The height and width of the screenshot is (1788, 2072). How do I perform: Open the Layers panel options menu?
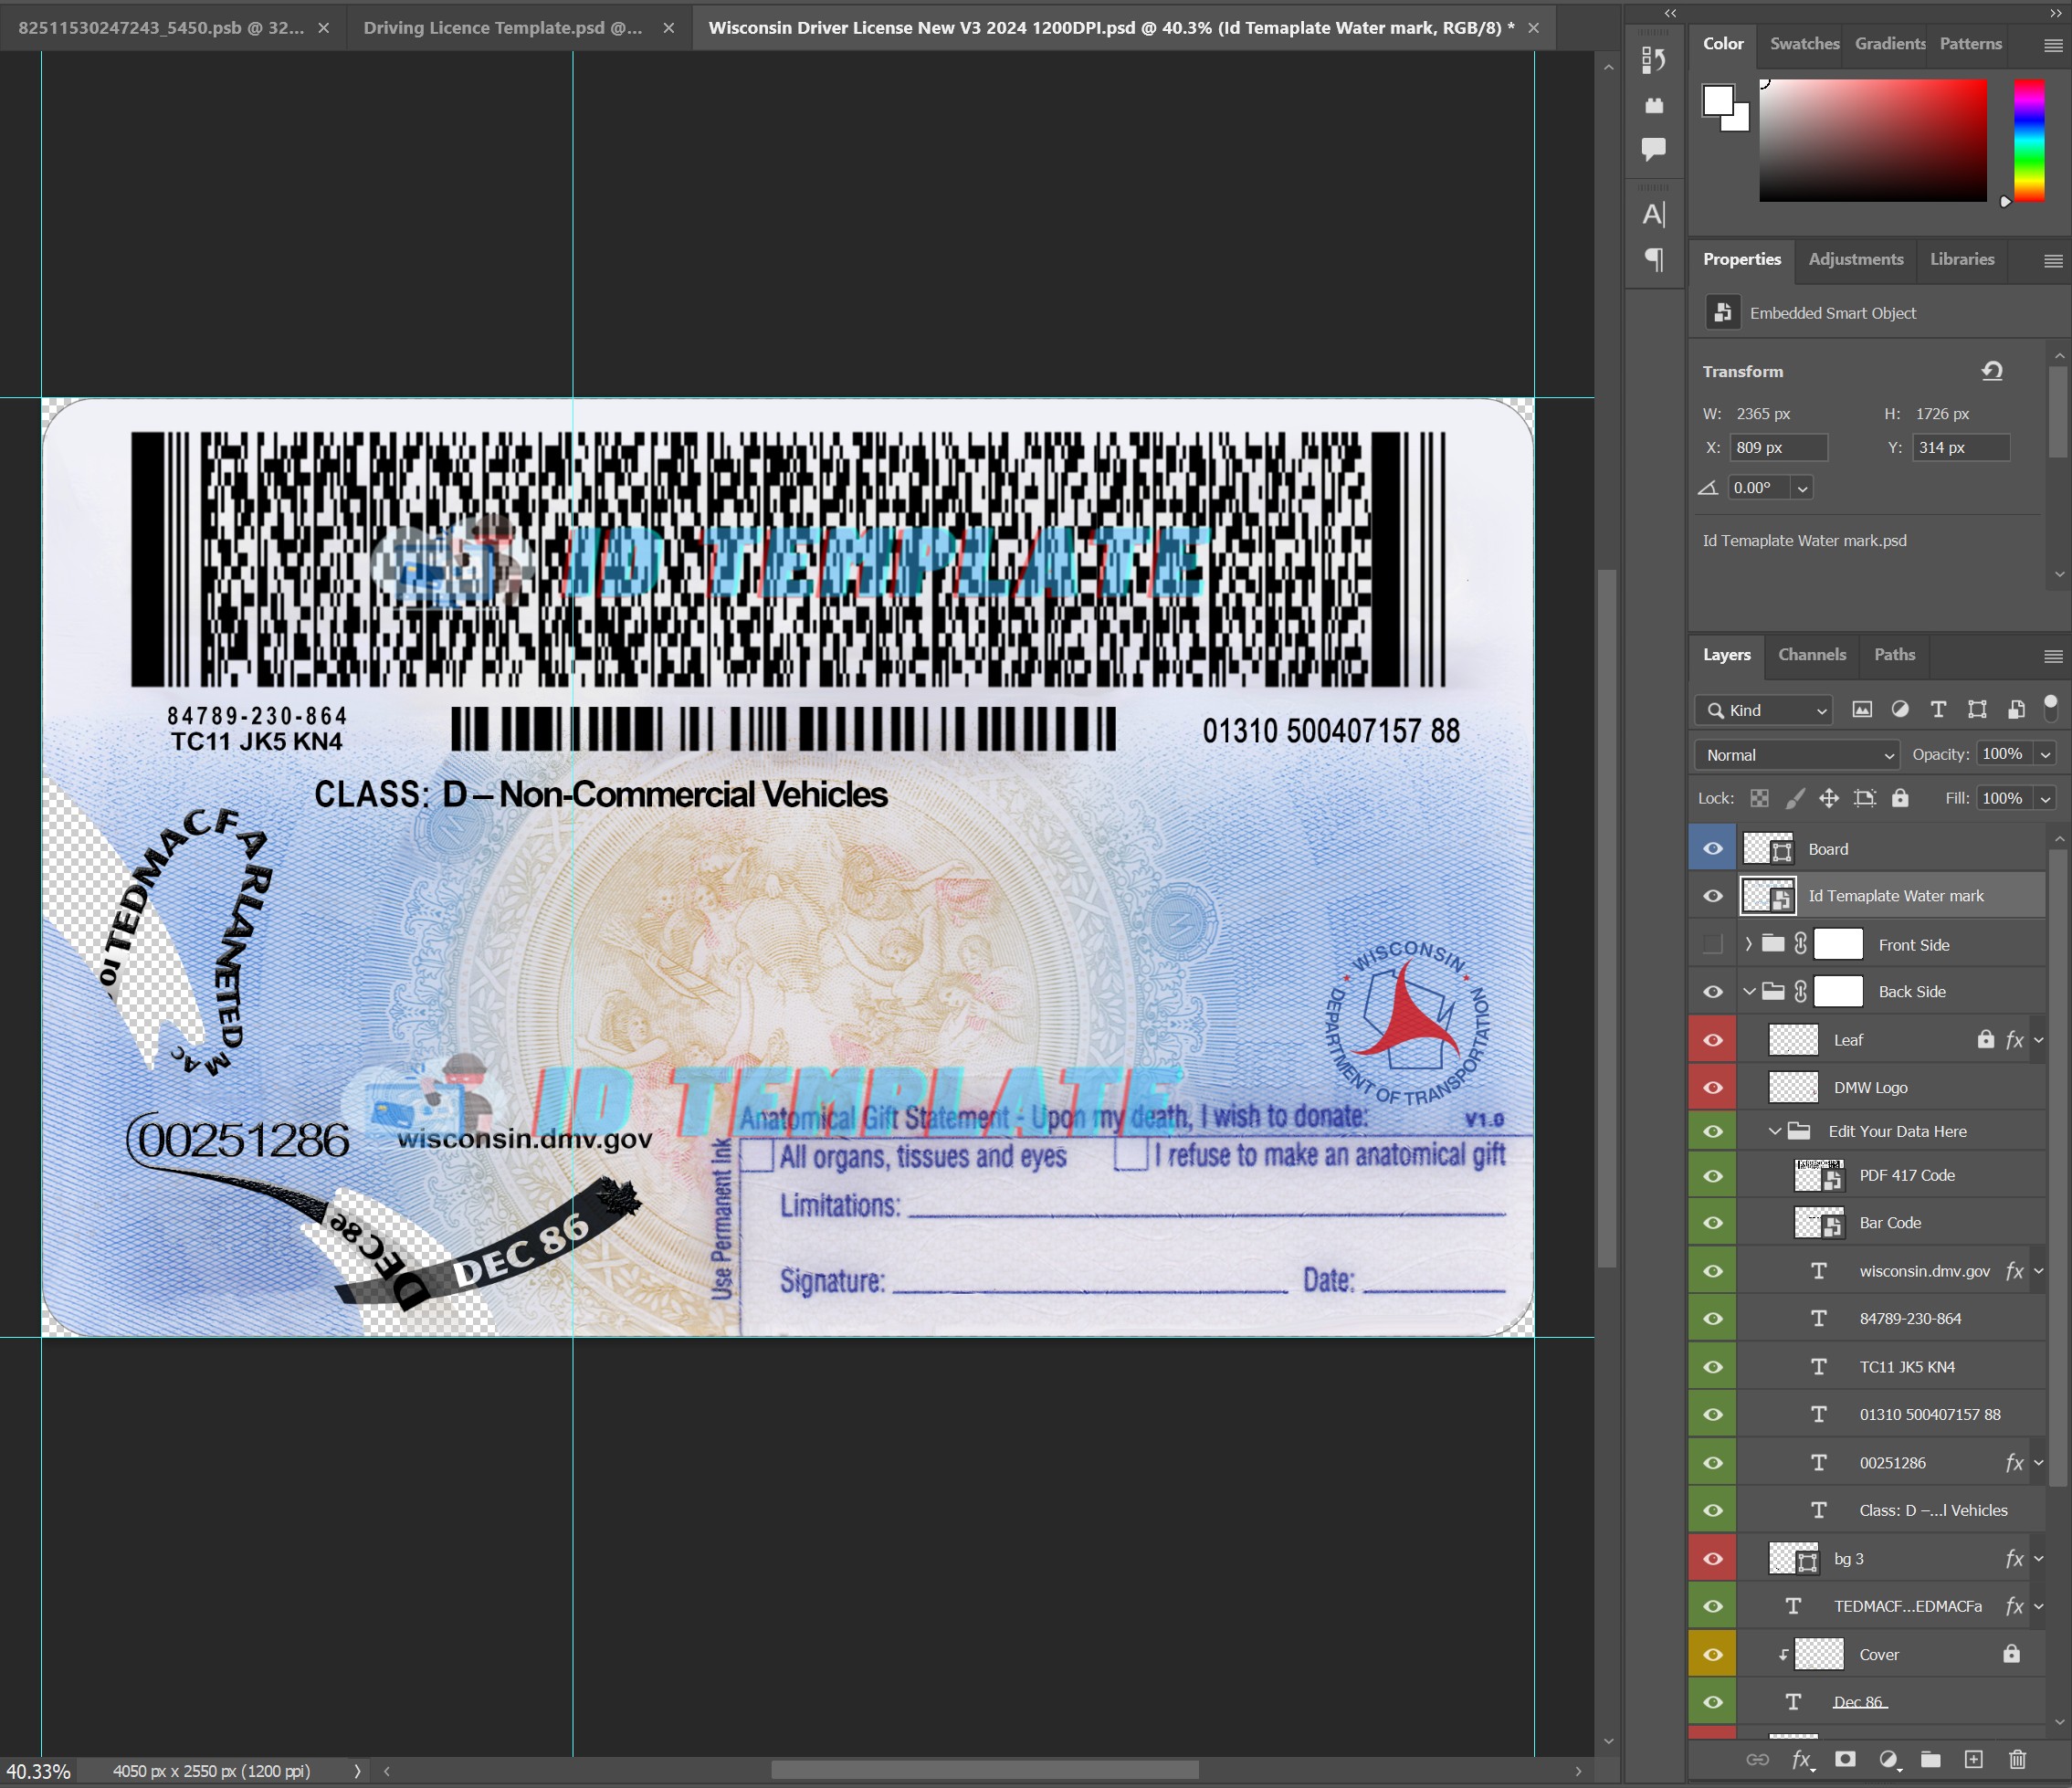[2053, 656]
